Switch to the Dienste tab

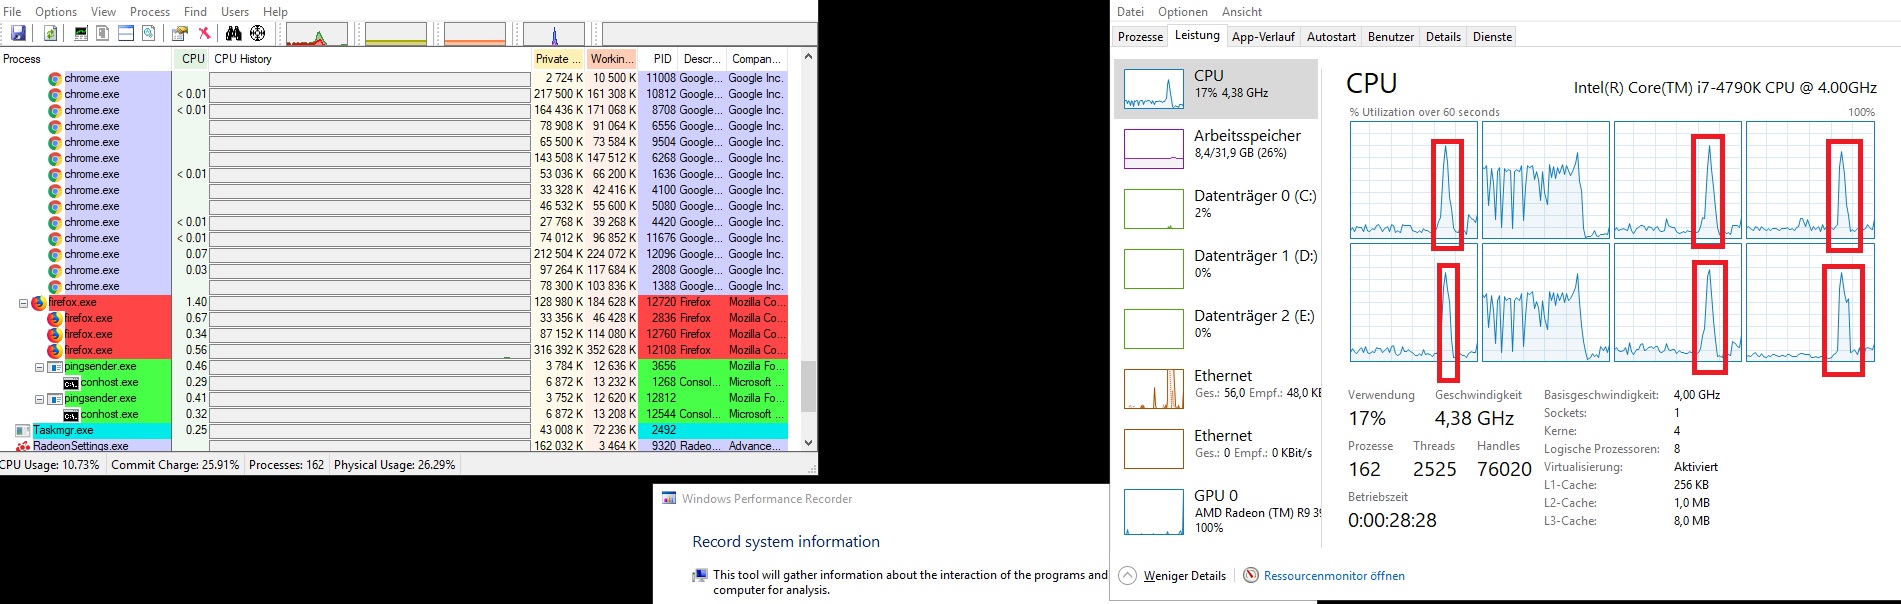coord(1492,37)
